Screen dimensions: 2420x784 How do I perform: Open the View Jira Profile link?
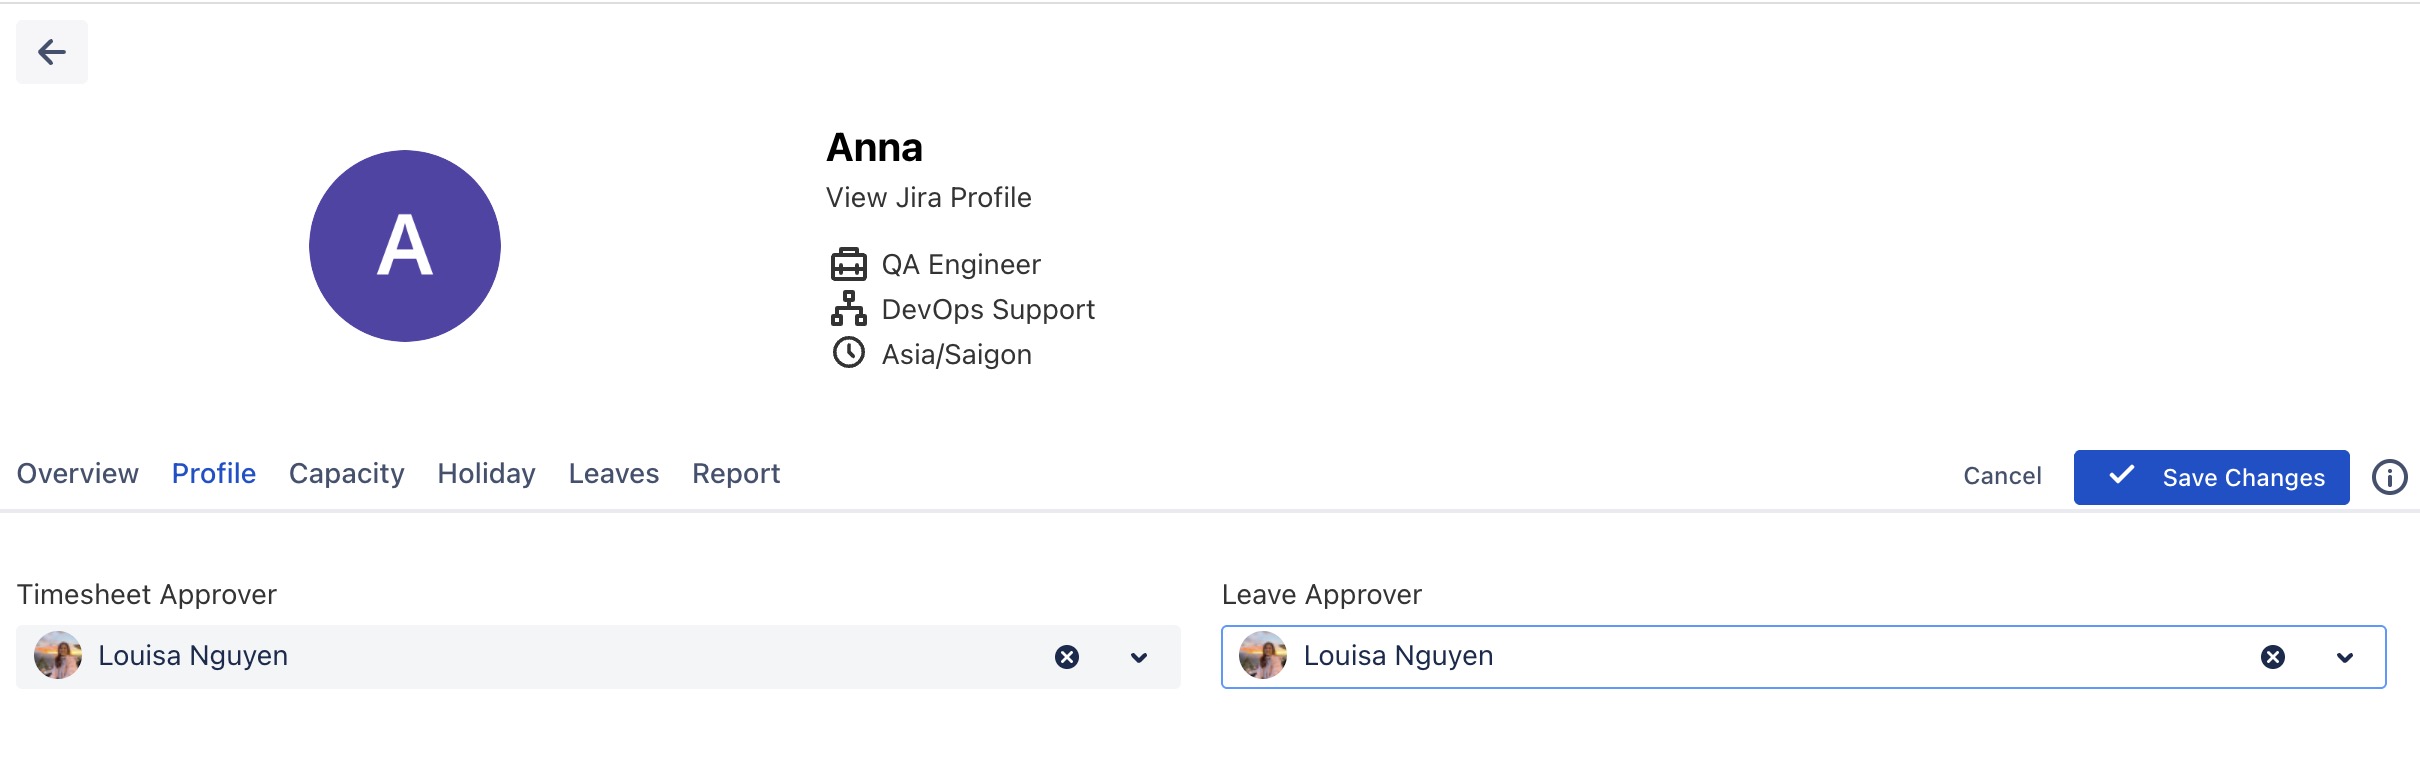(928, 198)
